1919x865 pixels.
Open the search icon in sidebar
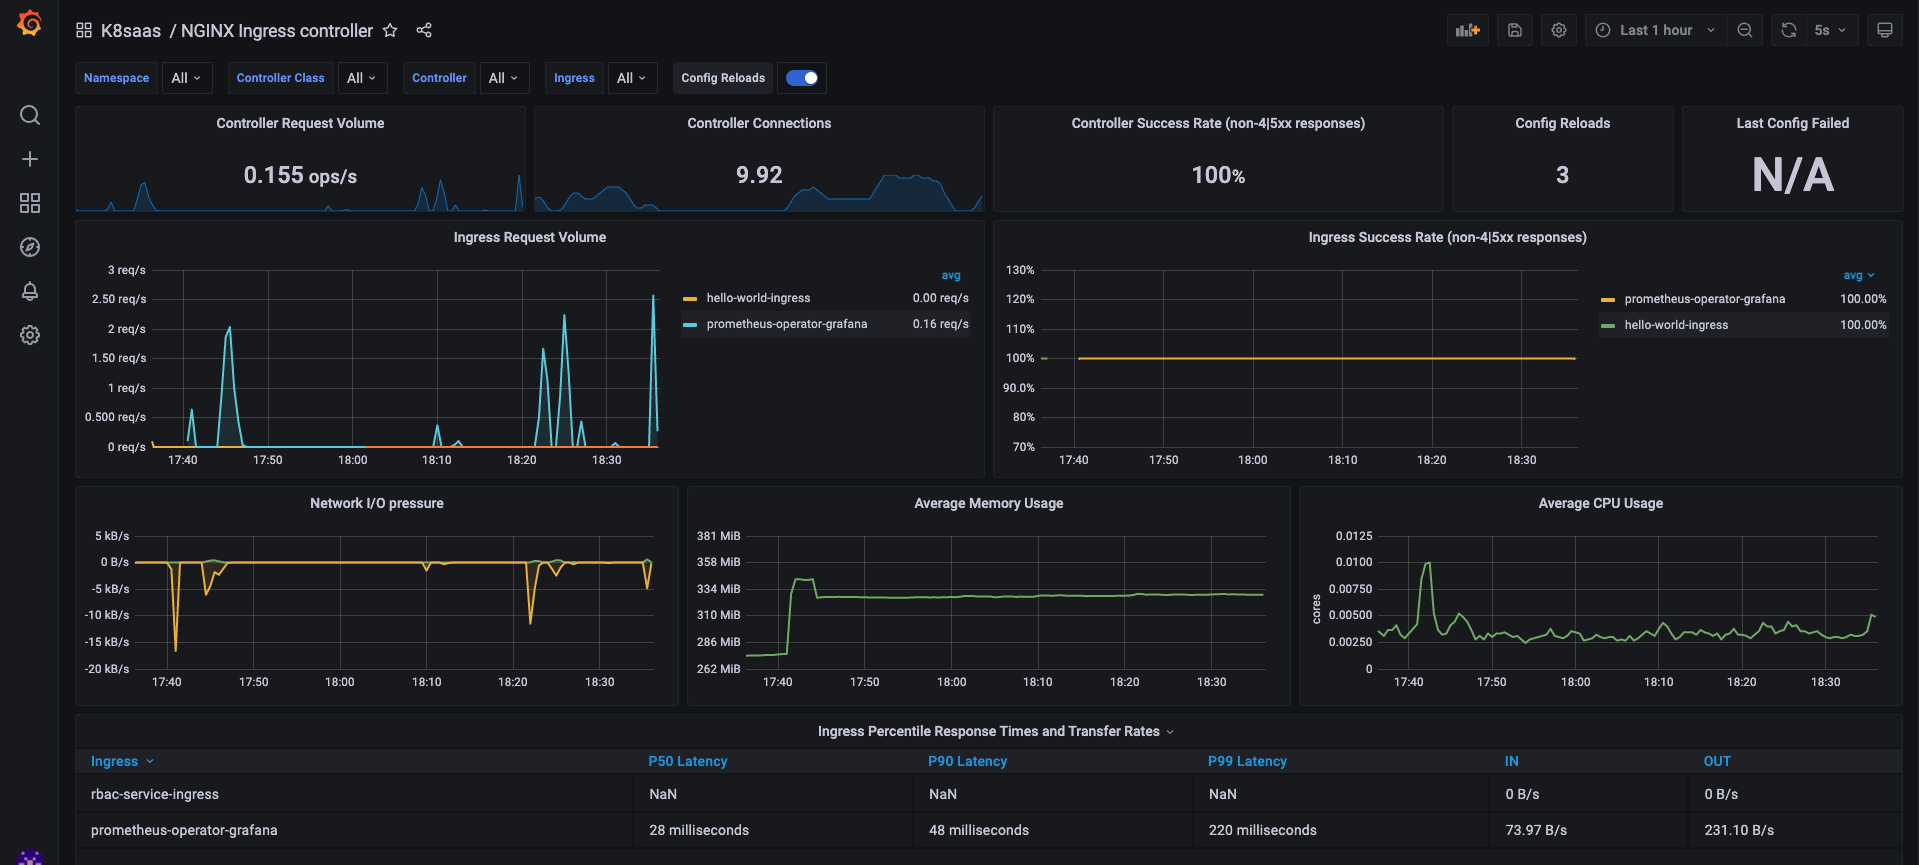click(x=30, y=115)
